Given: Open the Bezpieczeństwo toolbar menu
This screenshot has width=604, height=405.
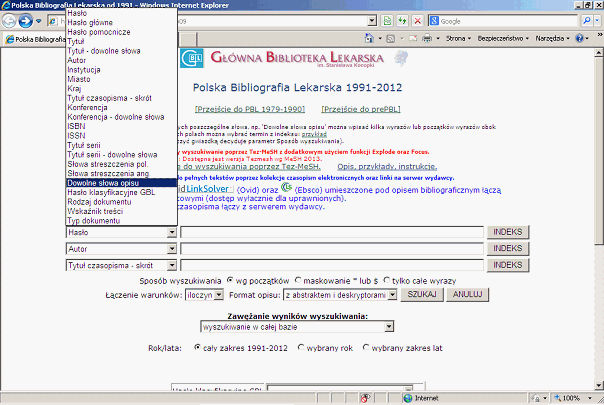Looking at the screenshot, I should (x=503, y=39).
